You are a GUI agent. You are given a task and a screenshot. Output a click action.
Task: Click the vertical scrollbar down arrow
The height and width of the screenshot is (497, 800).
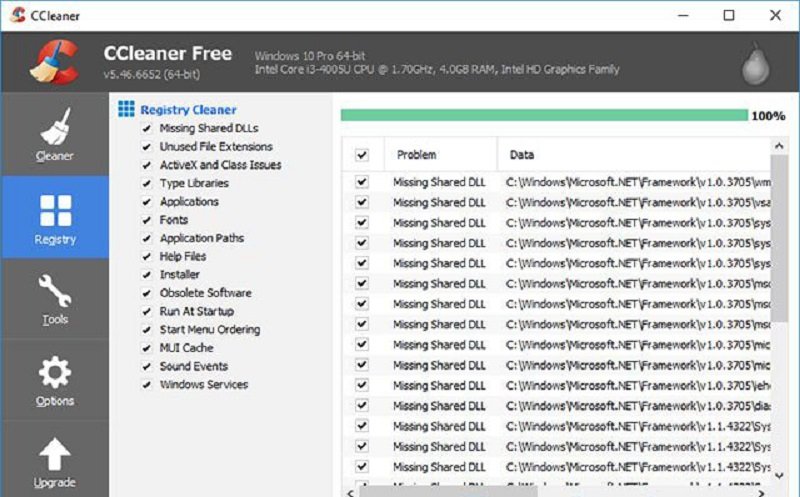pyautogui.click(x=779, y=476)
